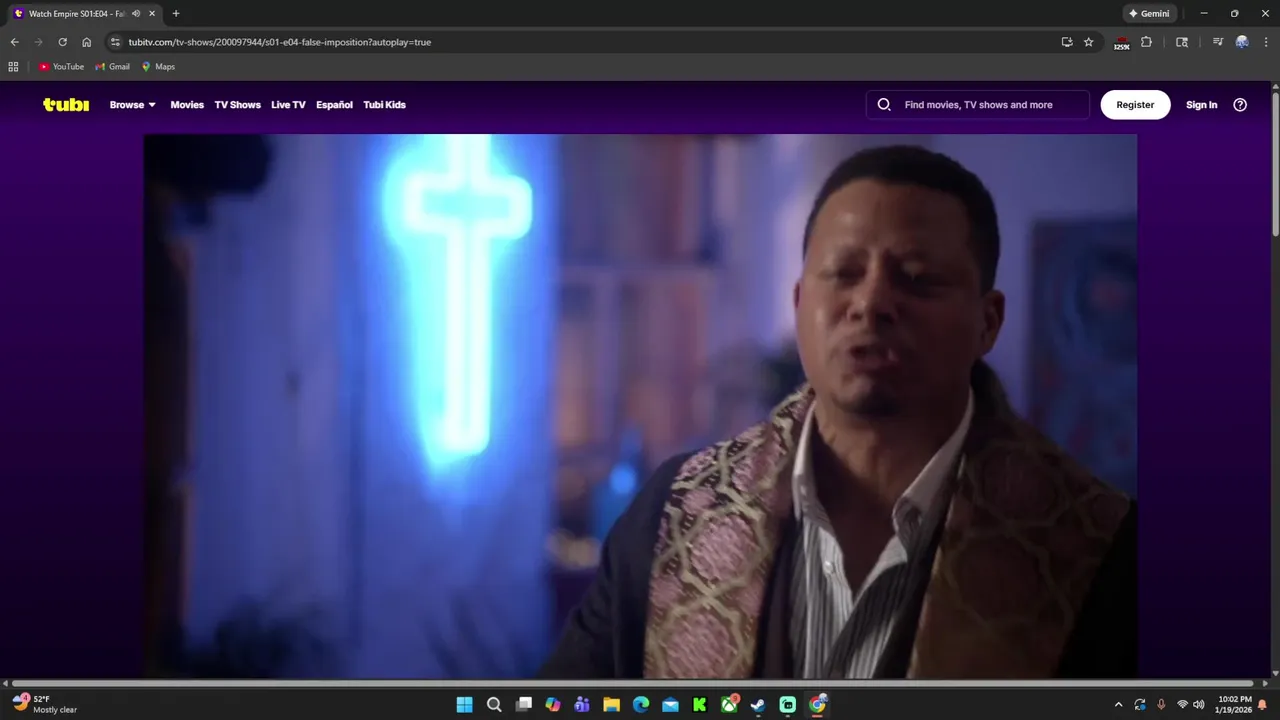Go to Movies section
The image size is (1280, 720).
point(187,104)
